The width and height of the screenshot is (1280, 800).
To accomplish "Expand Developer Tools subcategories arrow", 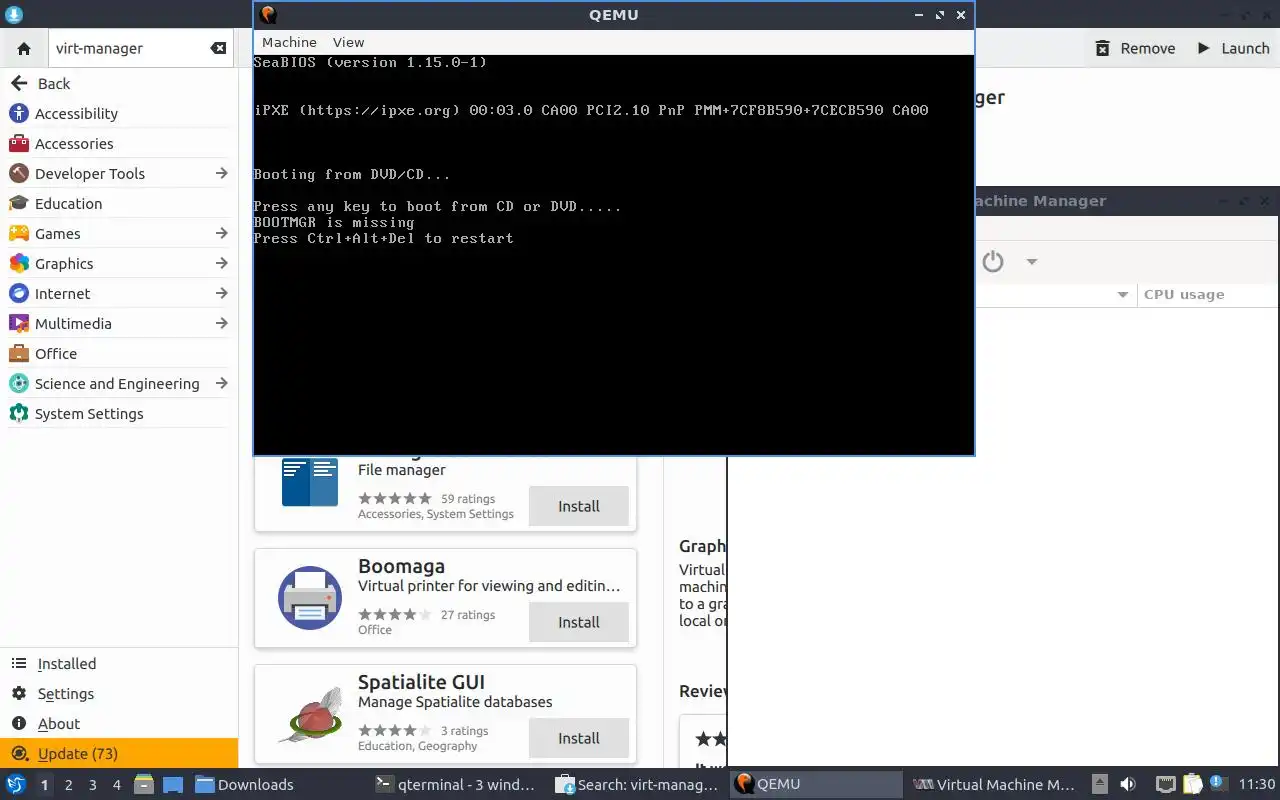I will point(221,173).
